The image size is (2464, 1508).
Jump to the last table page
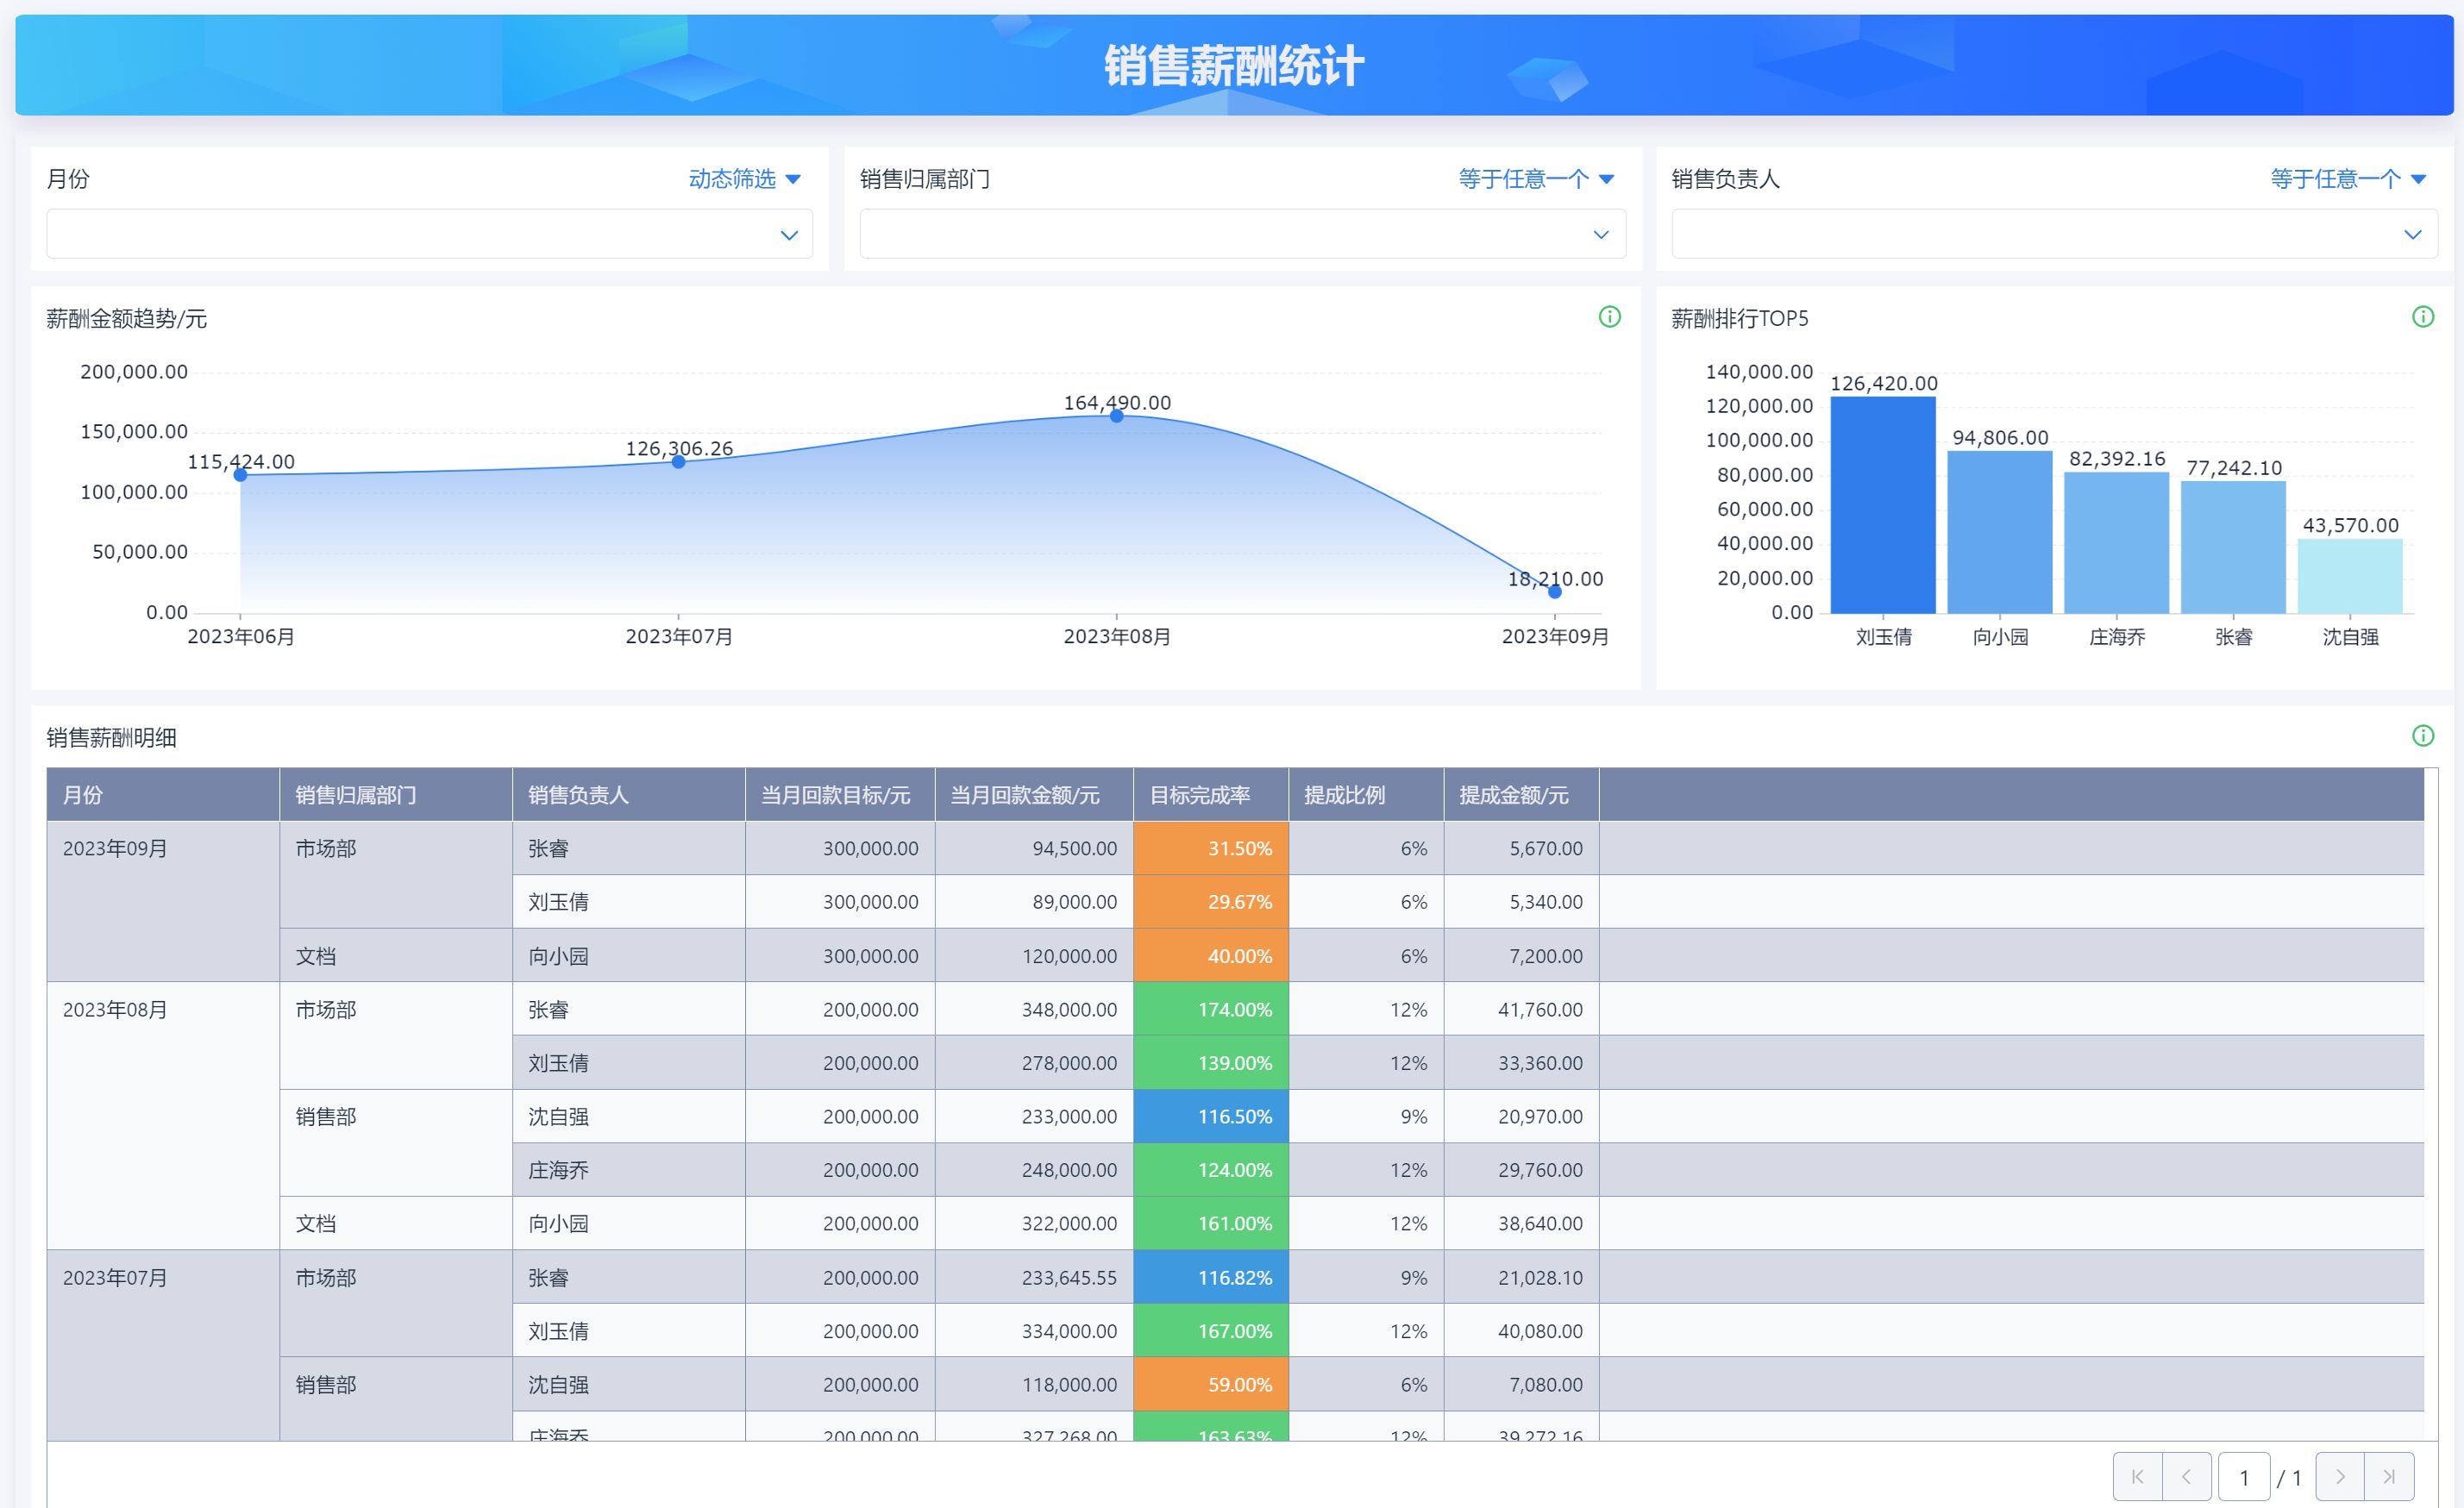2389,1476
